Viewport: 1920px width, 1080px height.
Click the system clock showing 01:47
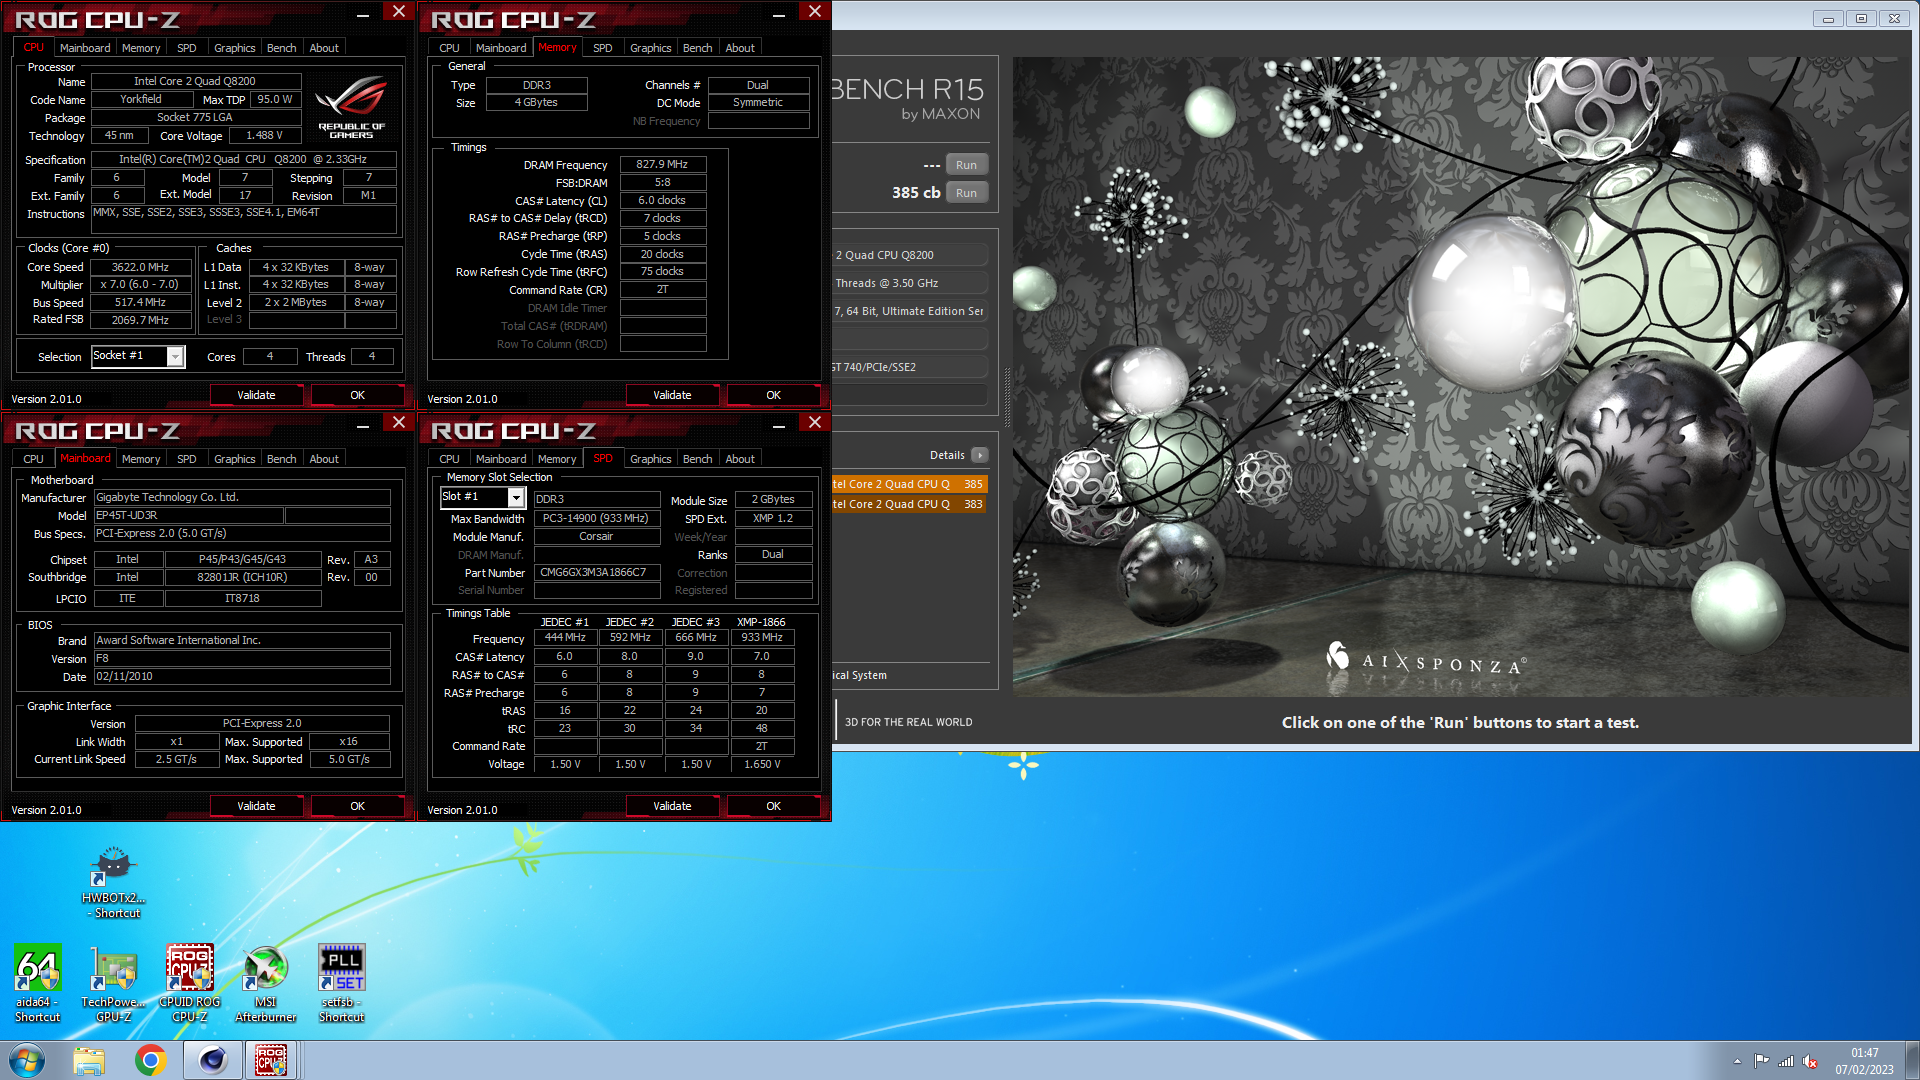[1864, 1053]
